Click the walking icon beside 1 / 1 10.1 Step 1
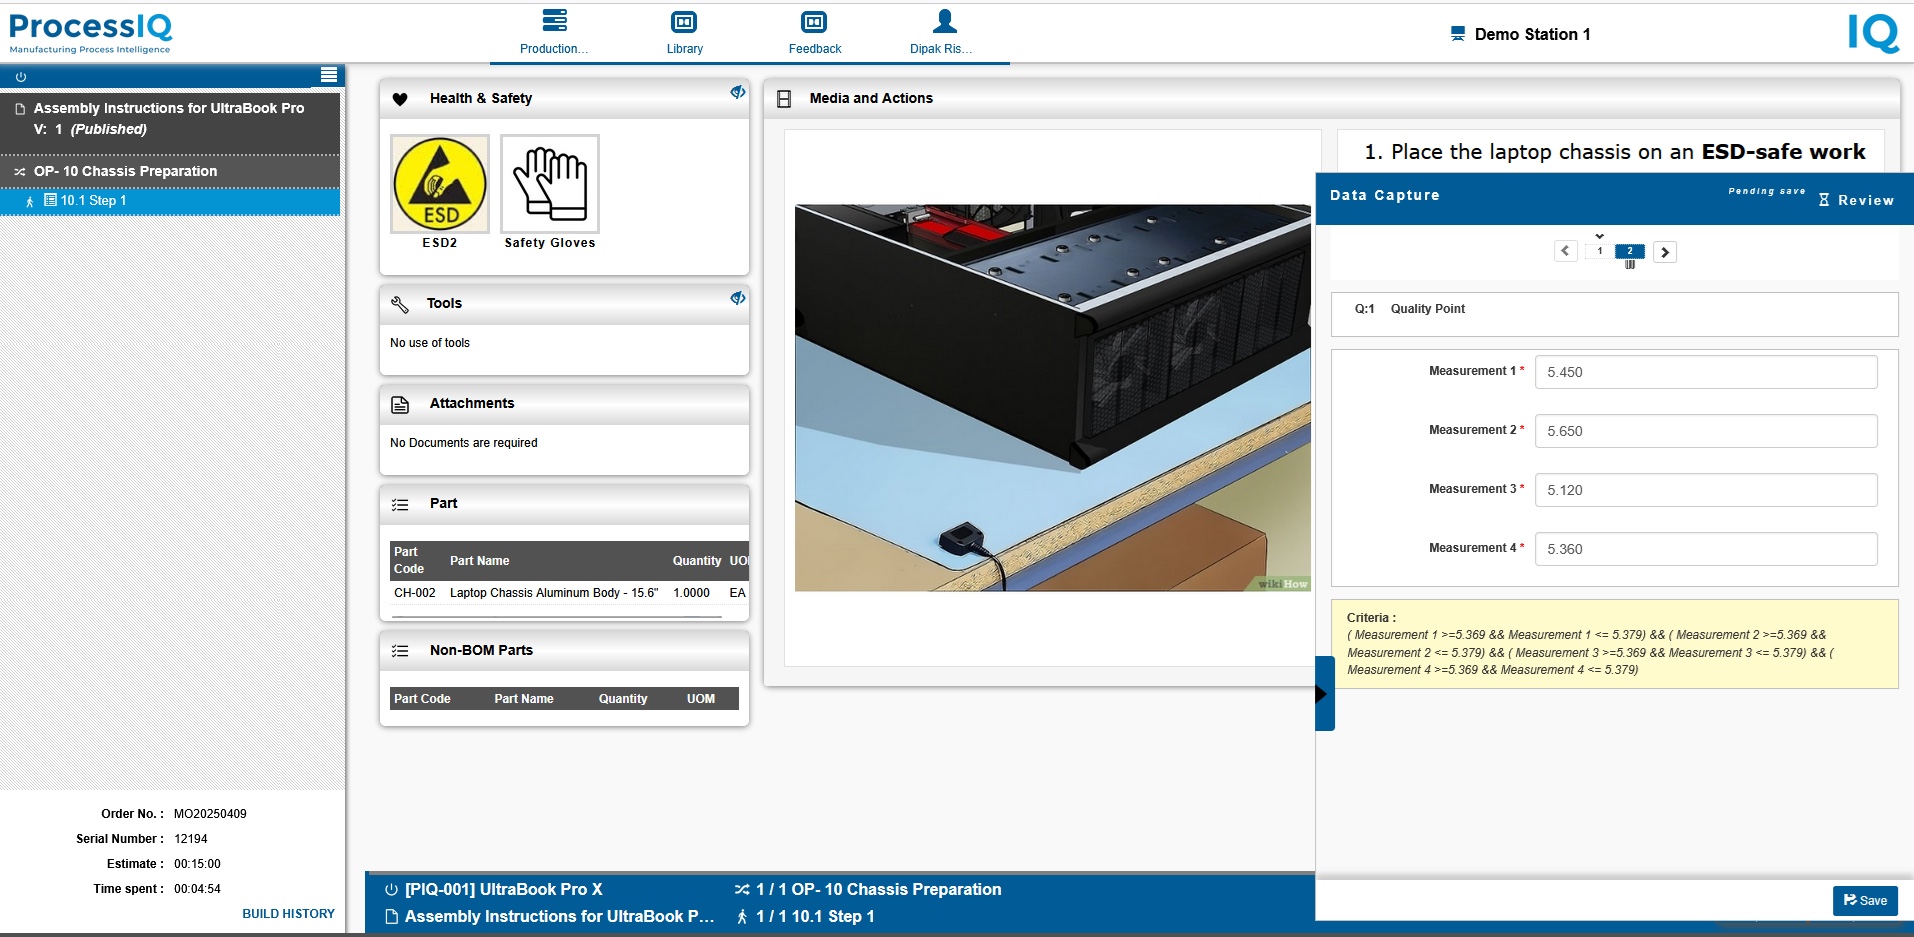 coord(742,916)
